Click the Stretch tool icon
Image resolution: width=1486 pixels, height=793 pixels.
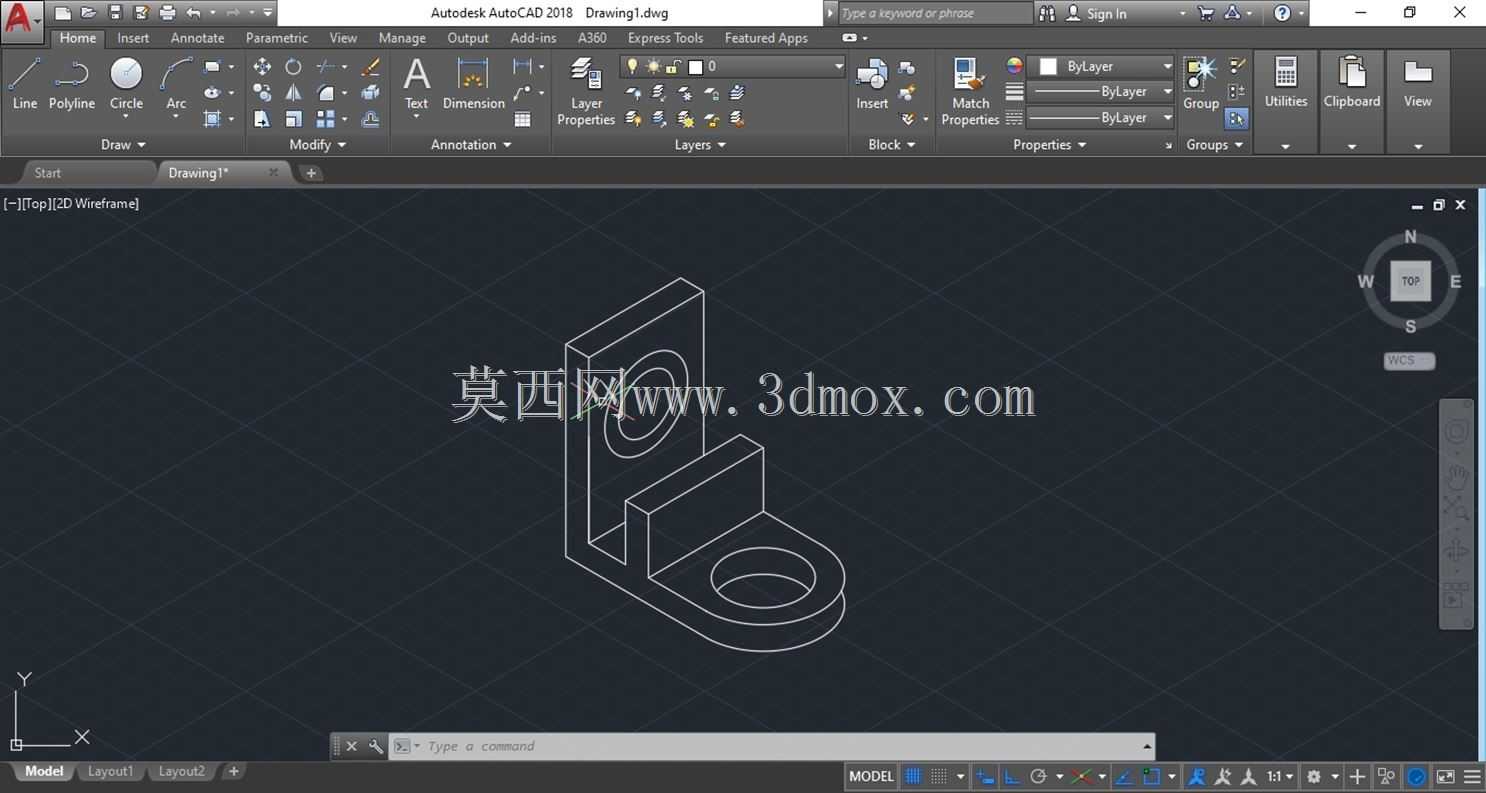pos(262,119)
